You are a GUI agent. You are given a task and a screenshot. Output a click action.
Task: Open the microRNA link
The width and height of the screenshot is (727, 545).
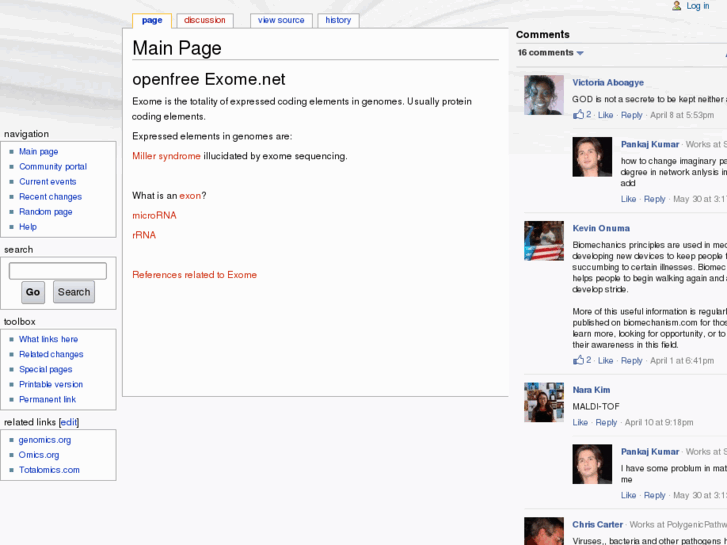[x=154, y=216]
